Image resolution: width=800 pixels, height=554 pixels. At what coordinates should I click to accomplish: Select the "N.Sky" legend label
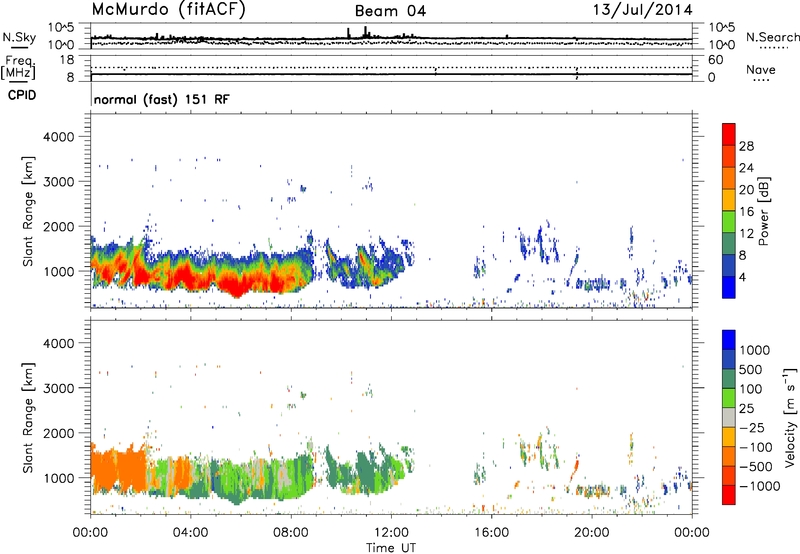pos(19,37)
